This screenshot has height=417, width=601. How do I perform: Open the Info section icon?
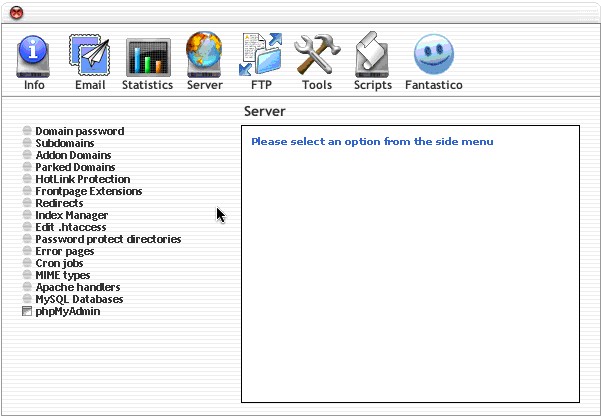pyautogui.click(x=34, y=56)
